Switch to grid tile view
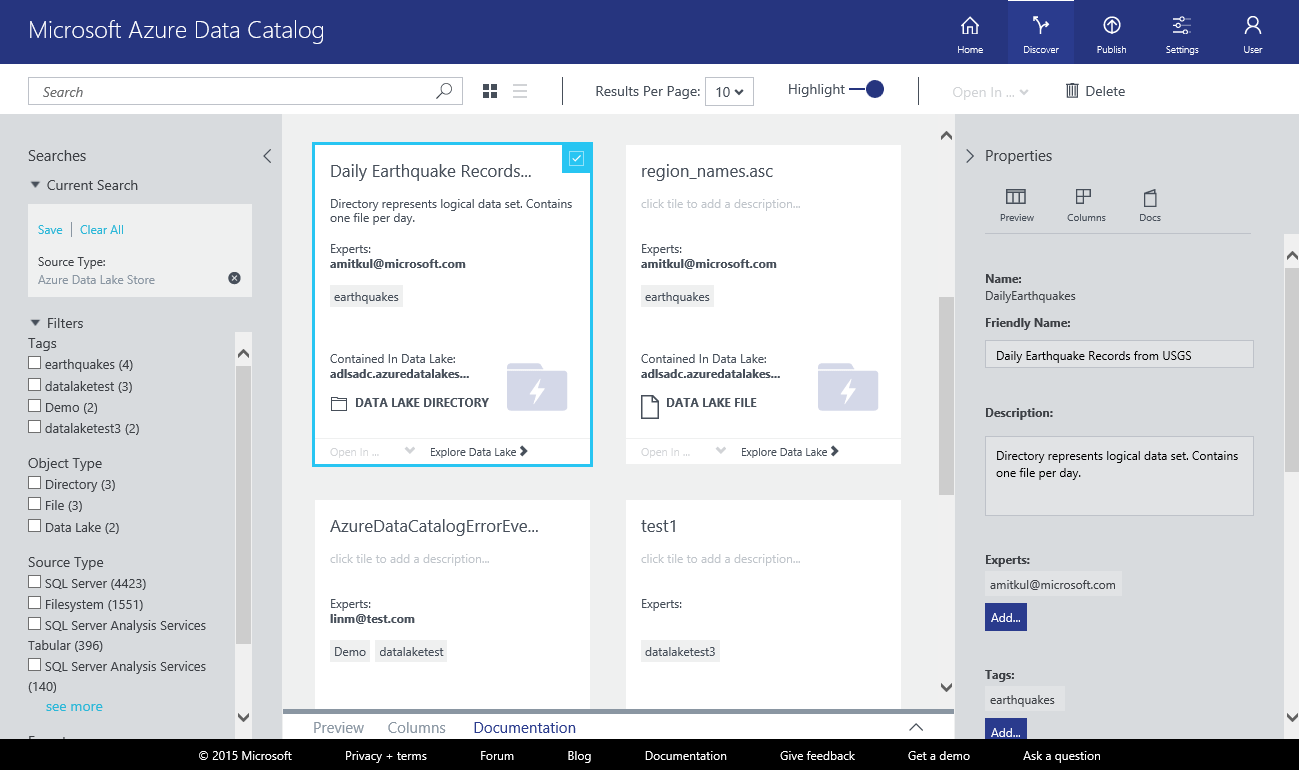1299x770 pixels. (490, 91)
